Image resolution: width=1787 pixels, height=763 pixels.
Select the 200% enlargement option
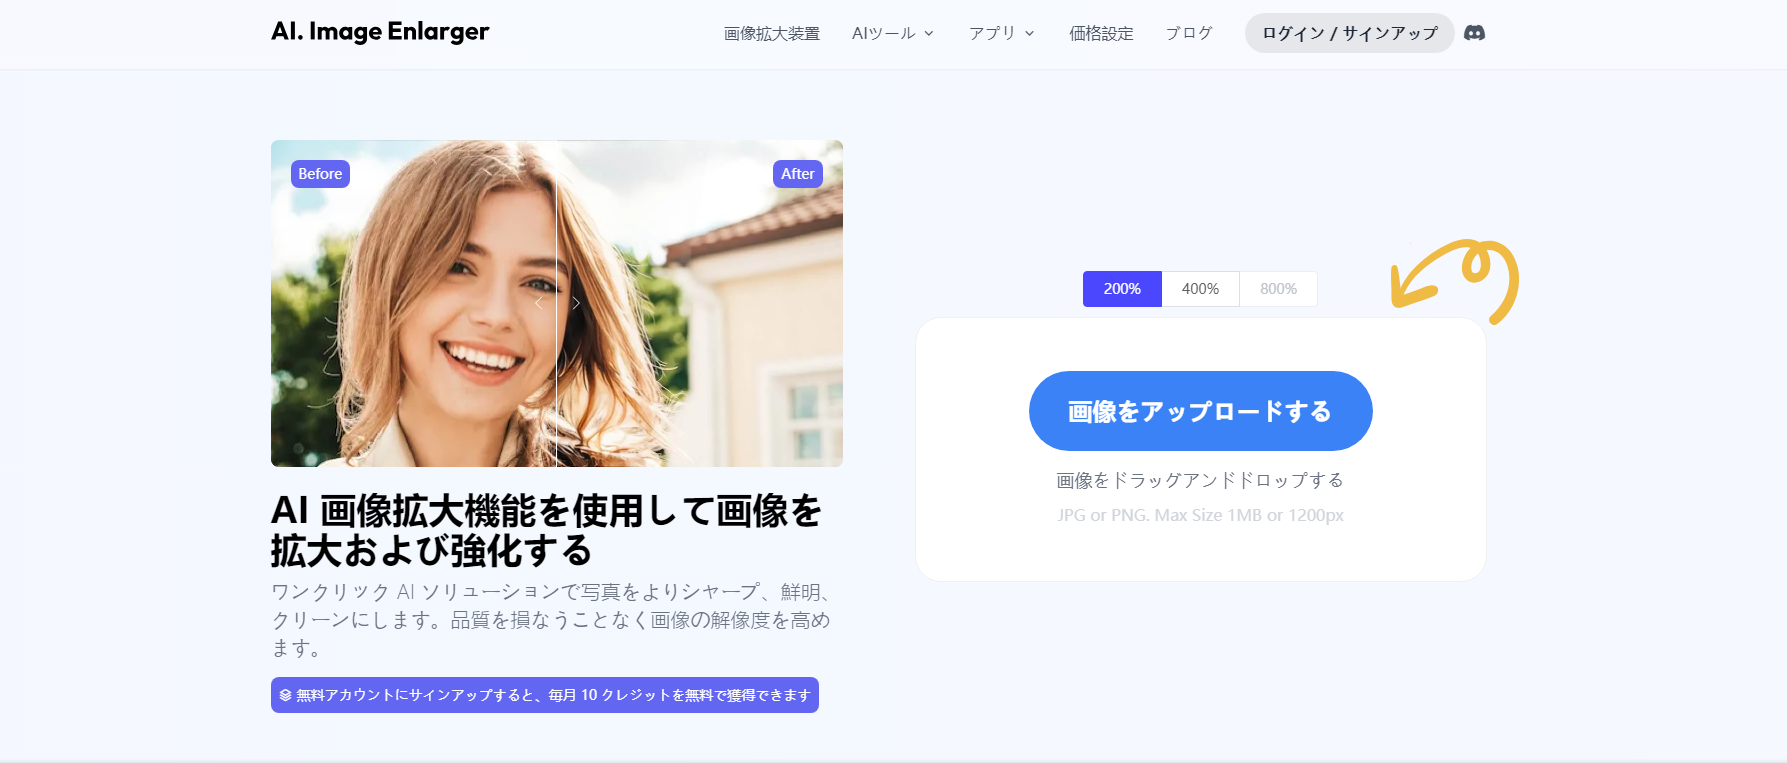(1121, 289)
